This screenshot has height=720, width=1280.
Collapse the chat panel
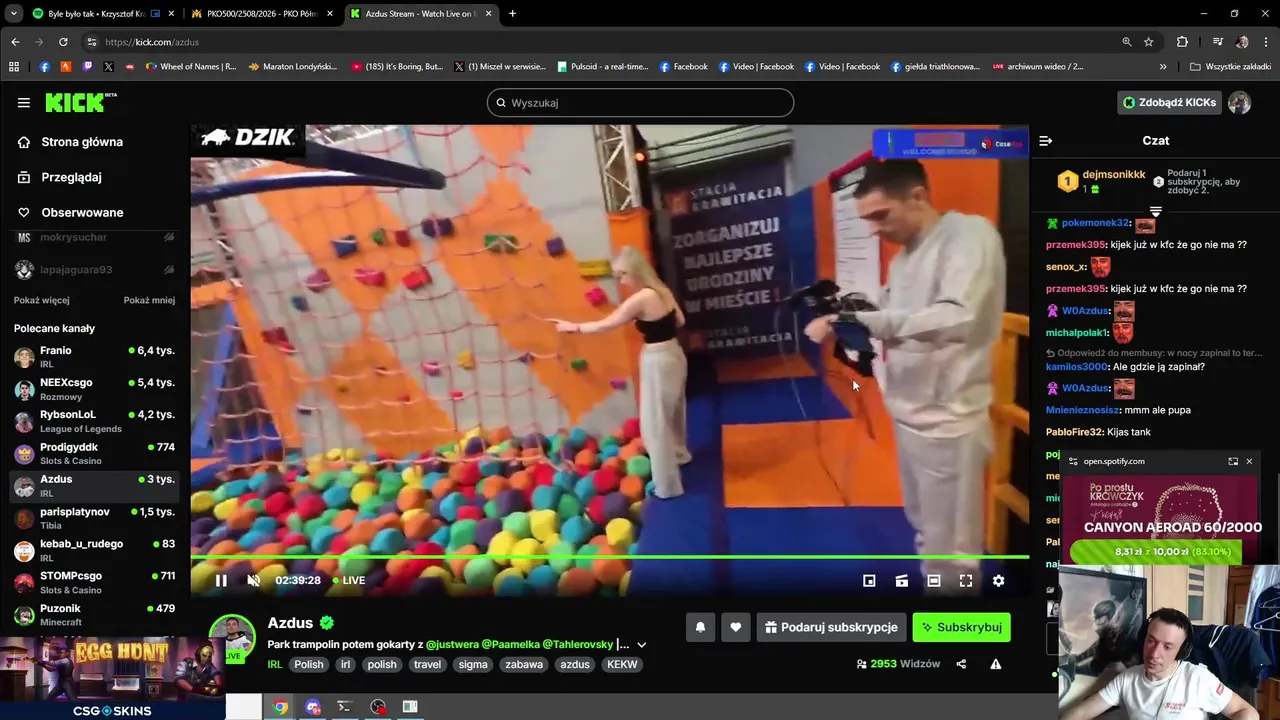coord(1045,141)
